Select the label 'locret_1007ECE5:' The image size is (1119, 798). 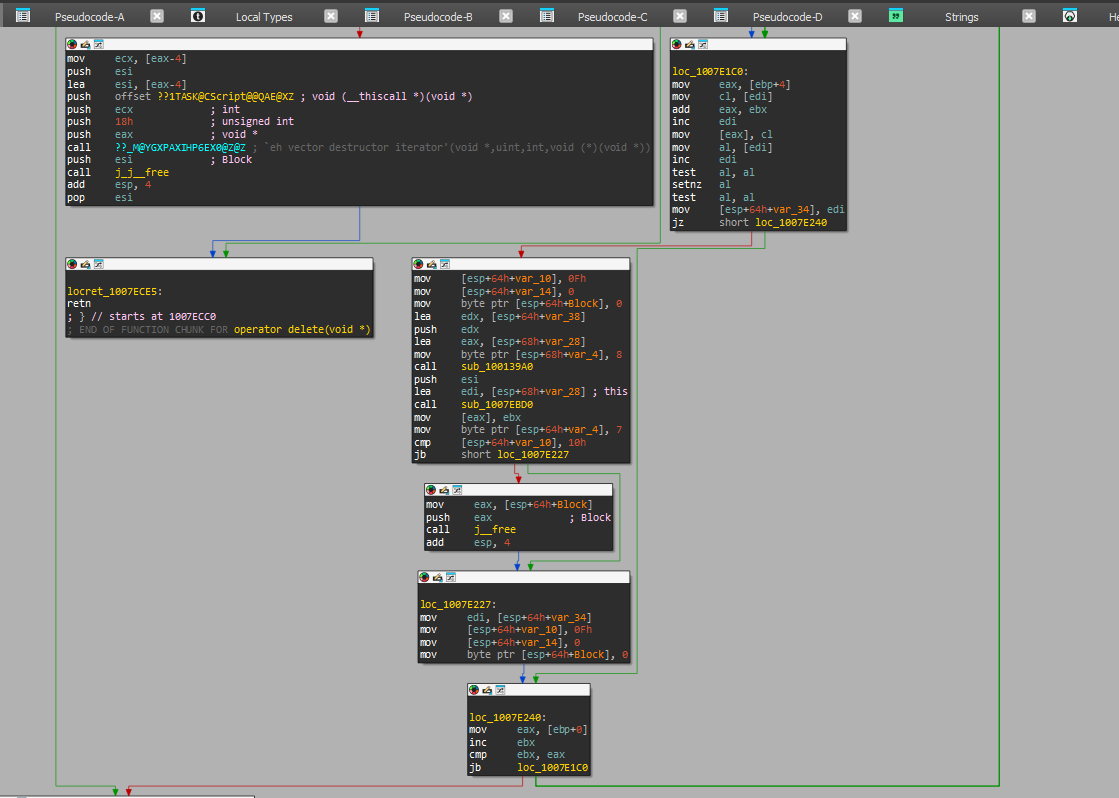(115, 291)
